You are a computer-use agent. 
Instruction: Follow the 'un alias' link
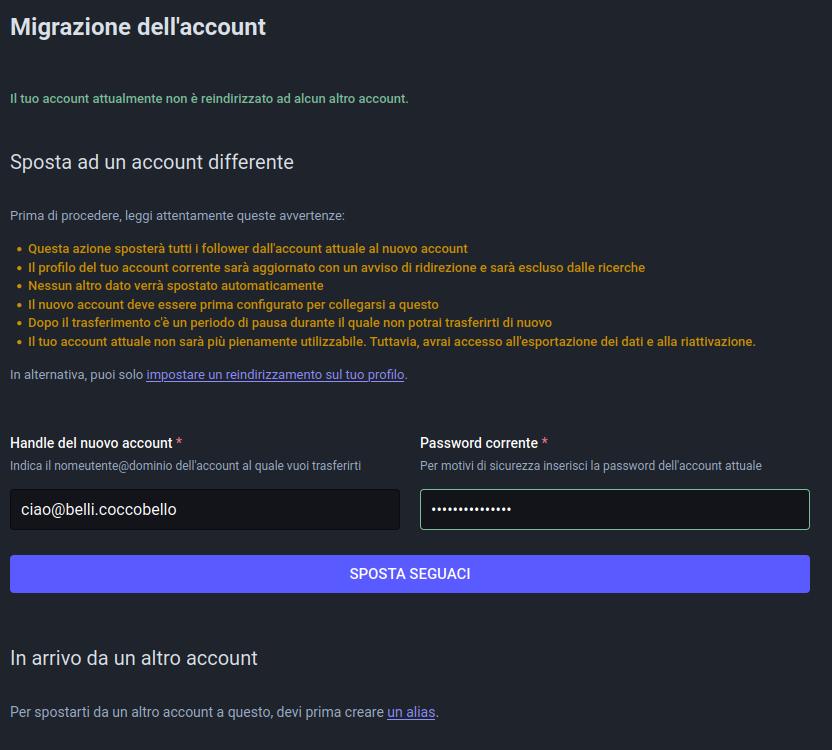point(411,712)
